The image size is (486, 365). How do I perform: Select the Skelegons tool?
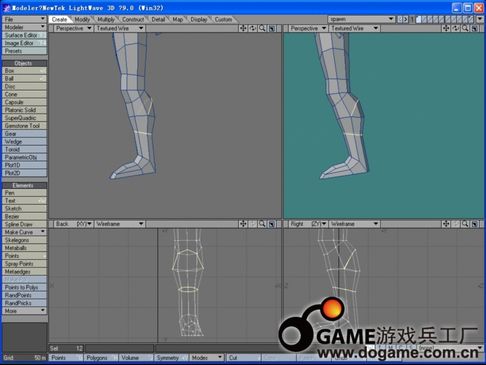tap(24, 240)
